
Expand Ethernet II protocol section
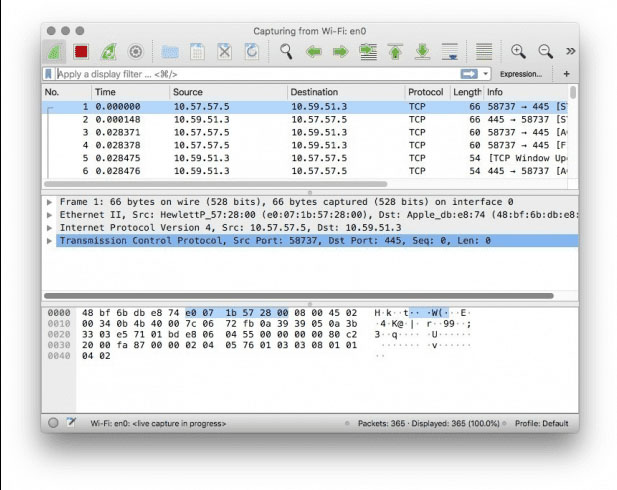point(50,214)
